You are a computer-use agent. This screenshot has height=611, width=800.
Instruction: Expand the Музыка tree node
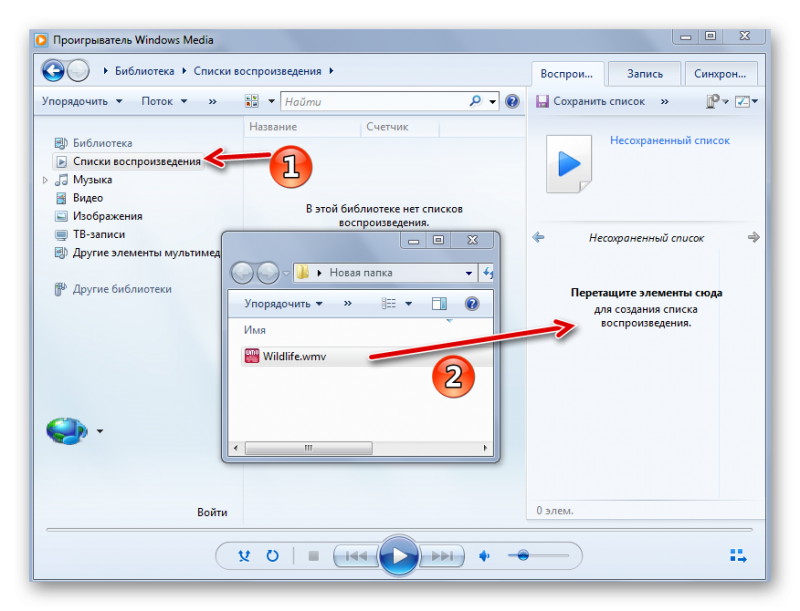coord(45,180)
